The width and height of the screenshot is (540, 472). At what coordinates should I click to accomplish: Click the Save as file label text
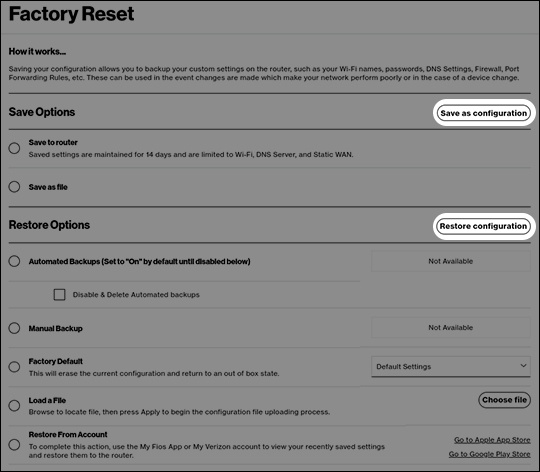point(48,187)
